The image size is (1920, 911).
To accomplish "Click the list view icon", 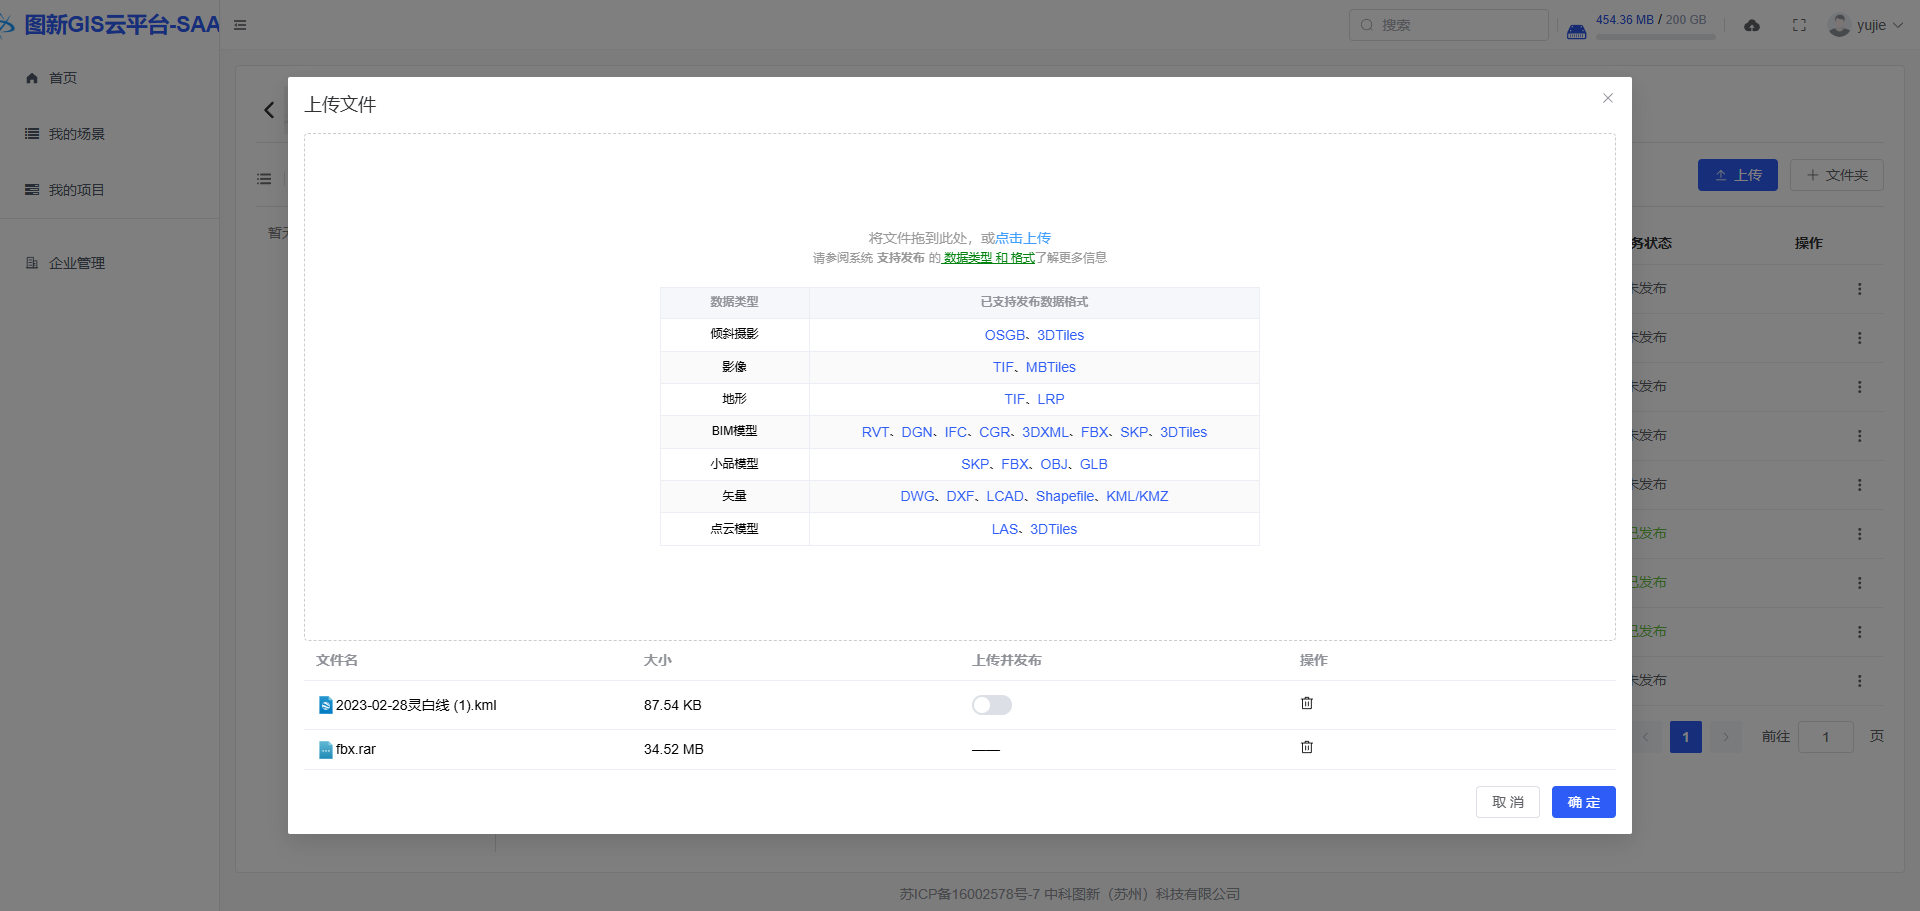I will [x=264, y=179].
